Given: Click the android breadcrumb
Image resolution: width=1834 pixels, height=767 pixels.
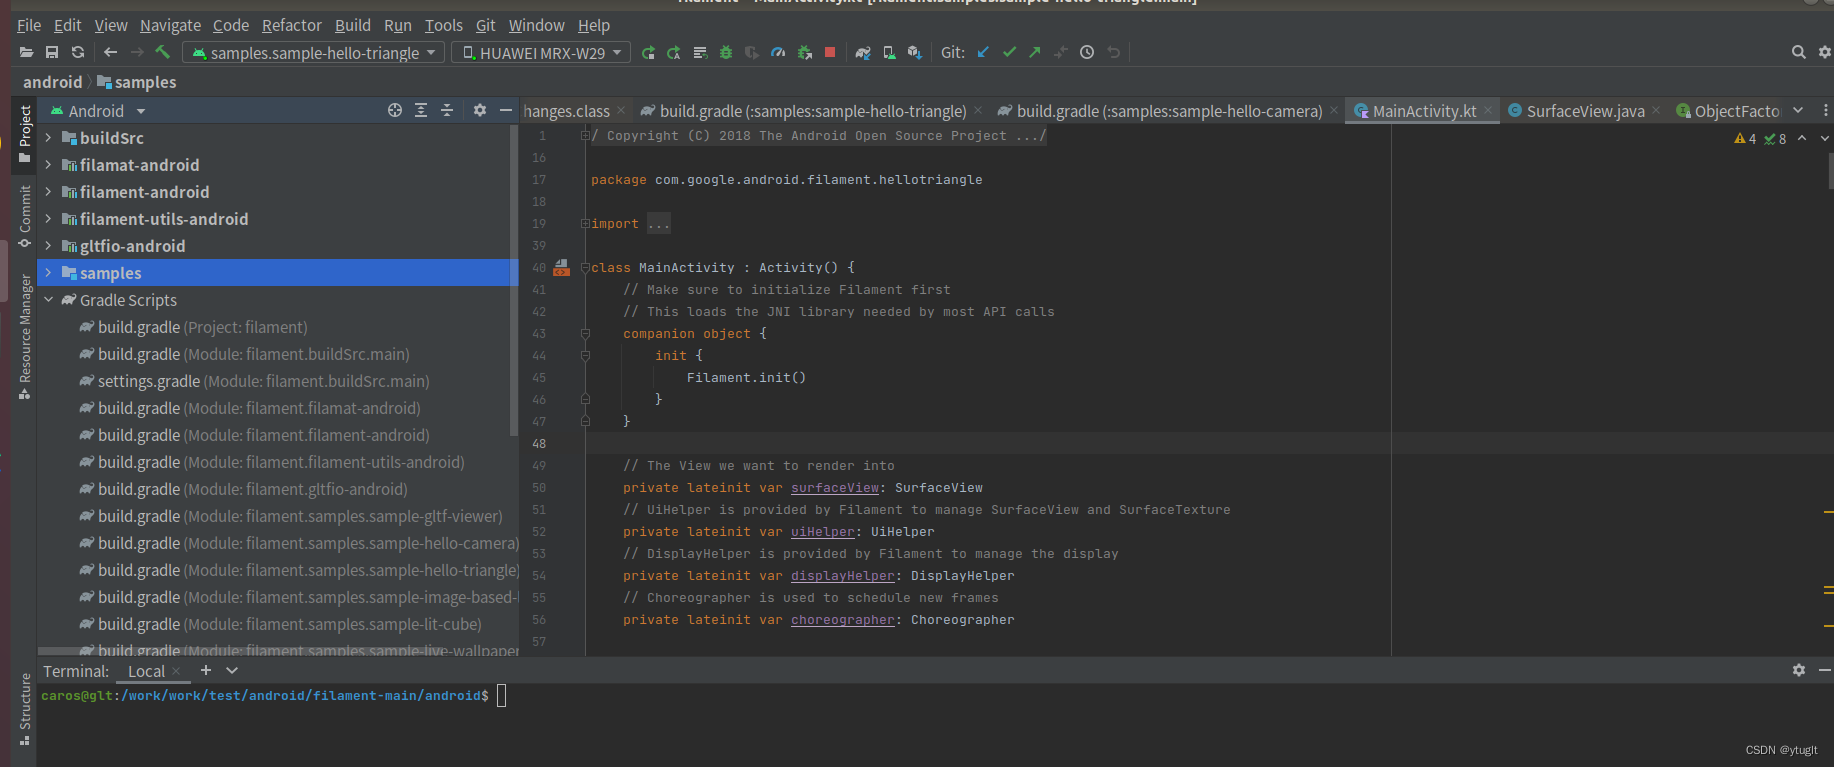Looking at the screenshot, I should tap(52, 82).
